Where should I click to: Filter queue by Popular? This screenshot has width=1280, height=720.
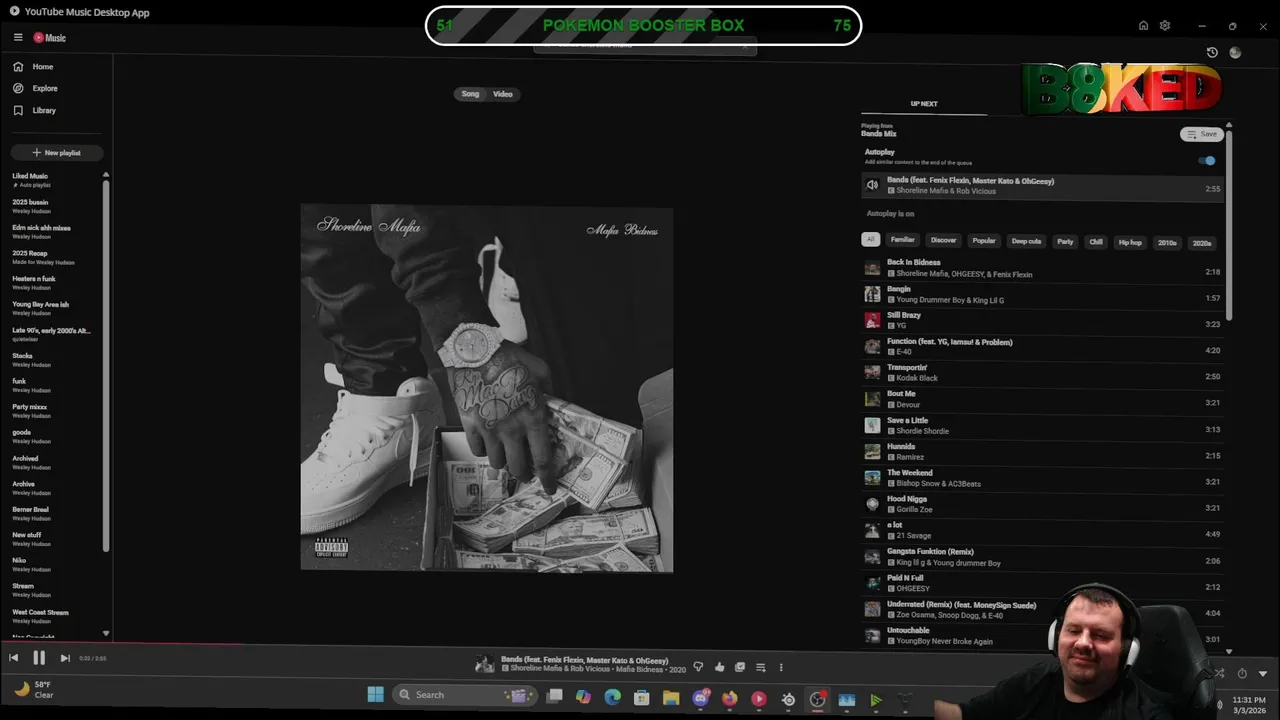pos(984,240)
